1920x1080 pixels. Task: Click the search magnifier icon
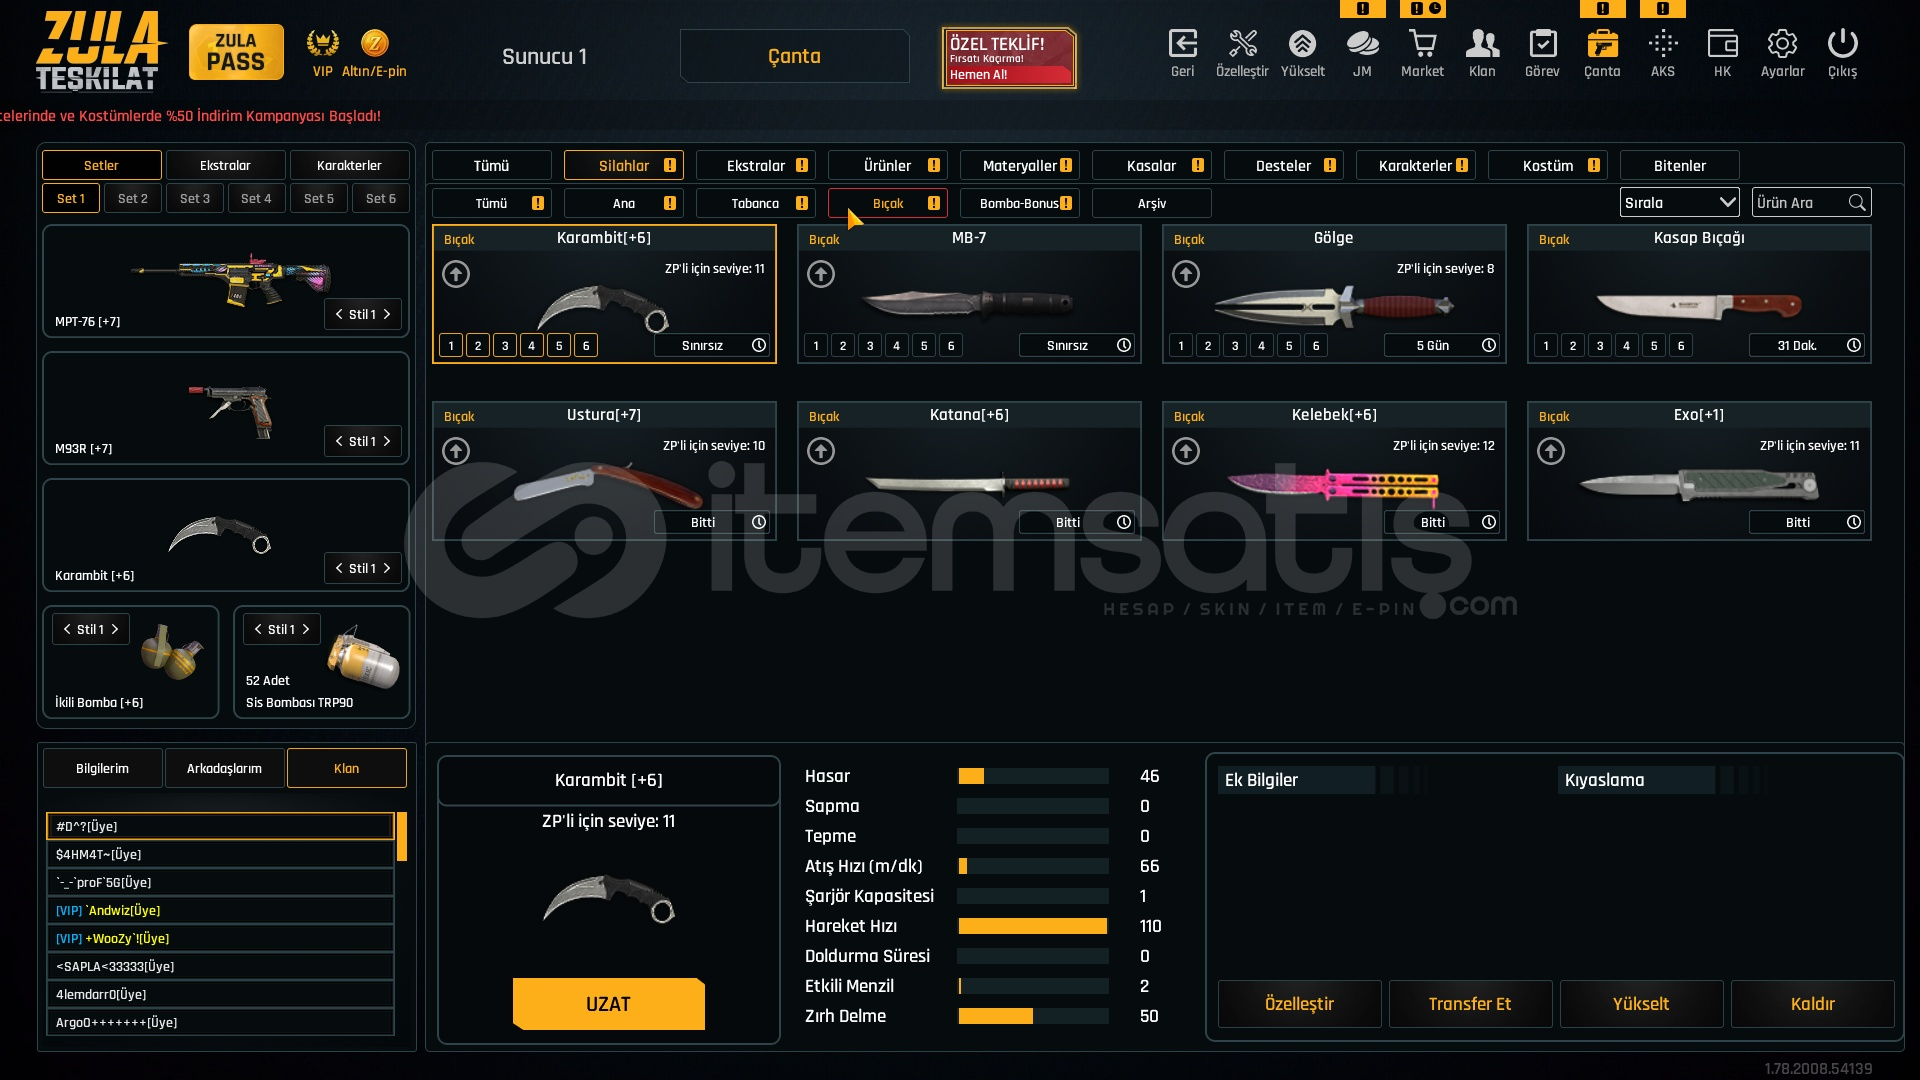[1857, 203]
